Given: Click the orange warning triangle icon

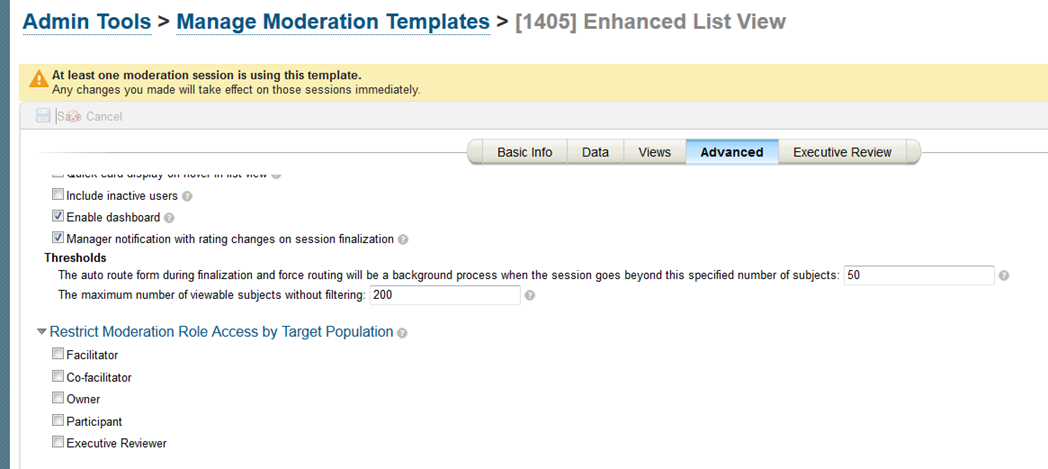Looking at the screenshot, I should coord(39,79).
